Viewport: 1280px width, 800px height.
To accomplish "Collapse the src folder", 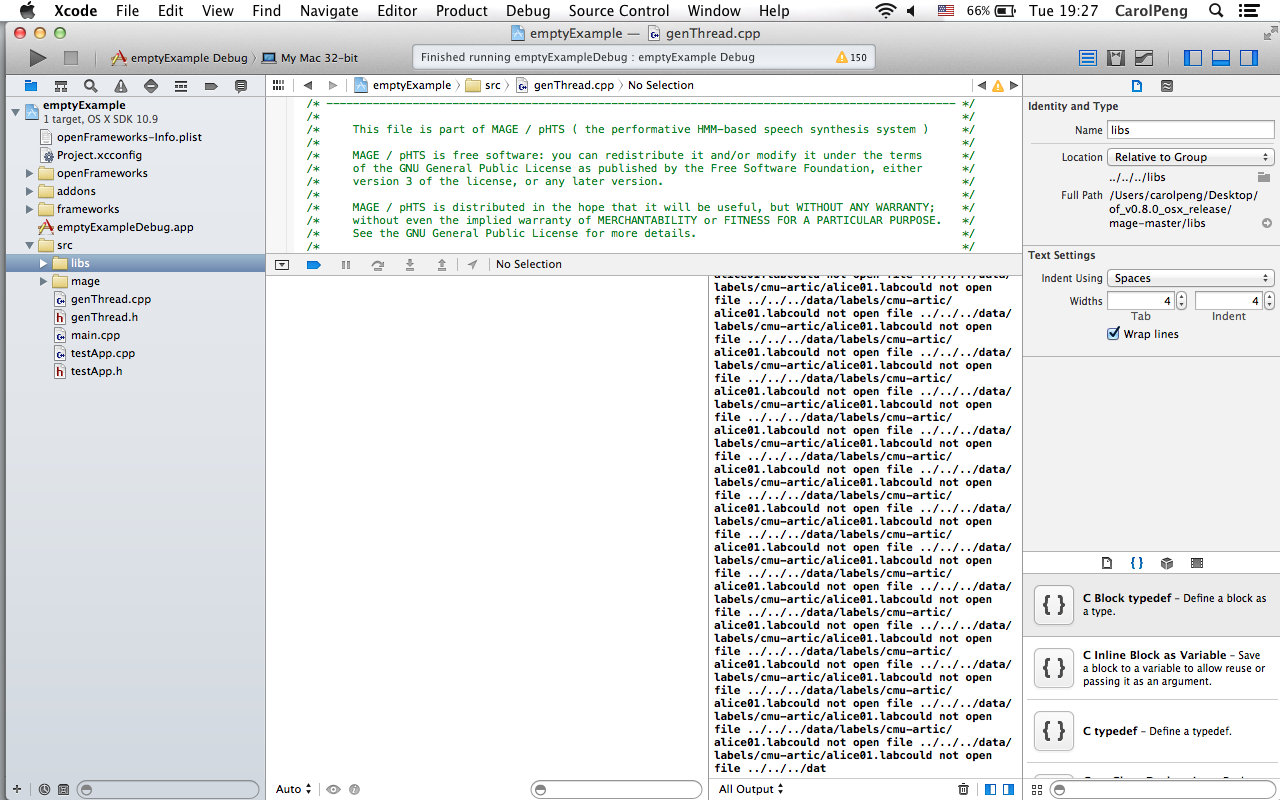I will (x=29, y=245).
